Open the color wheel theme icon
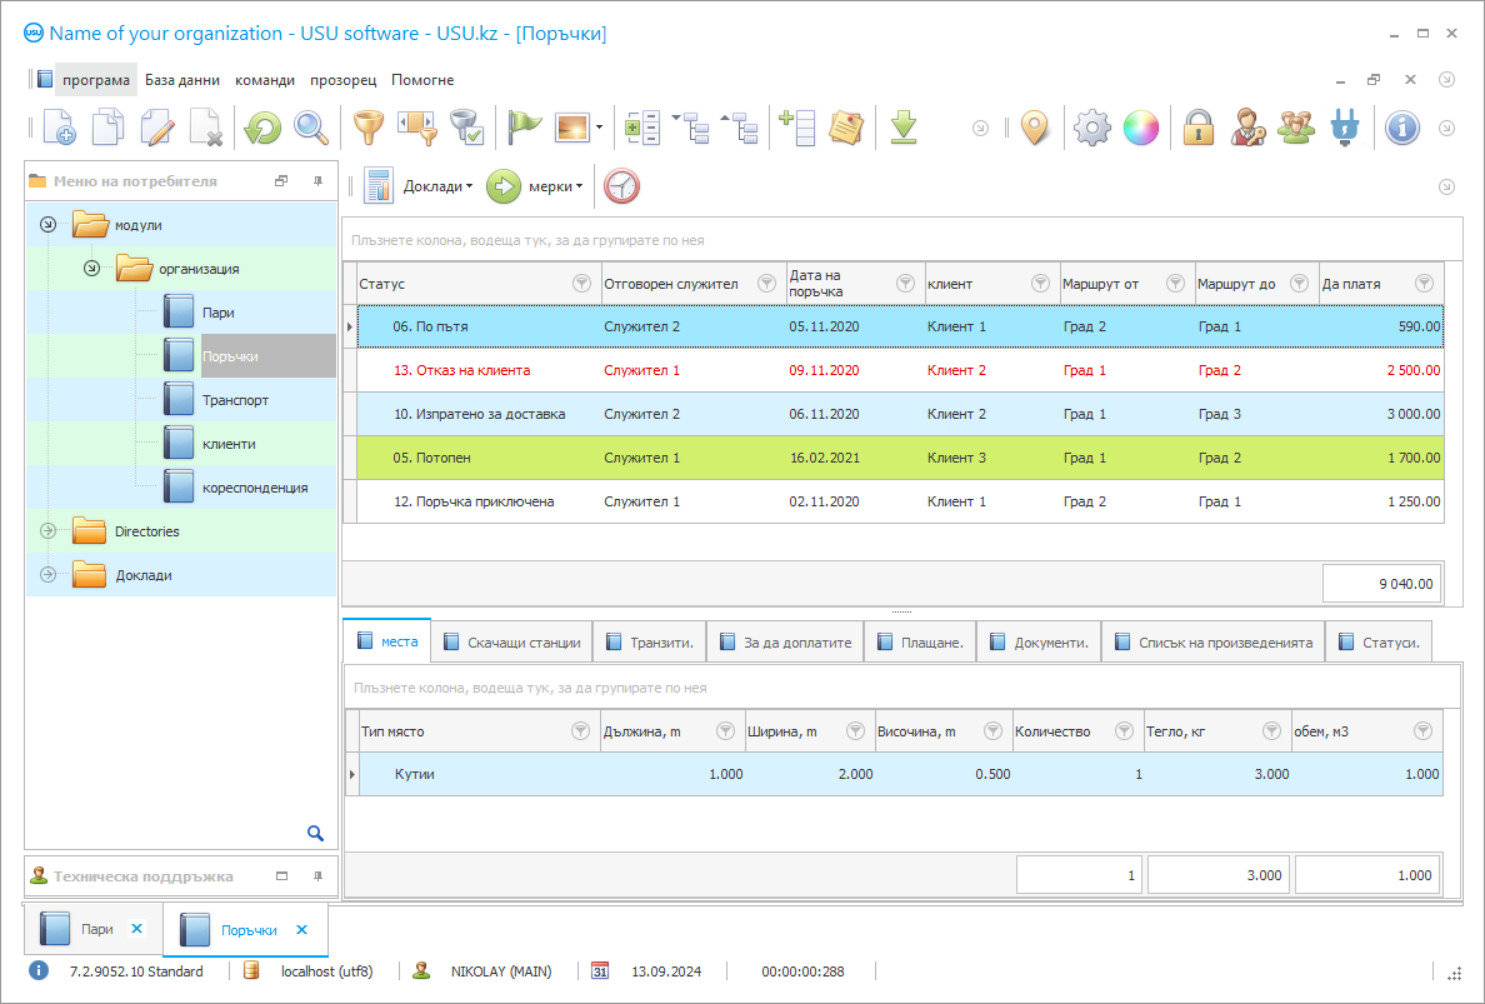 pyautogui.click(x=1141, y=128)
